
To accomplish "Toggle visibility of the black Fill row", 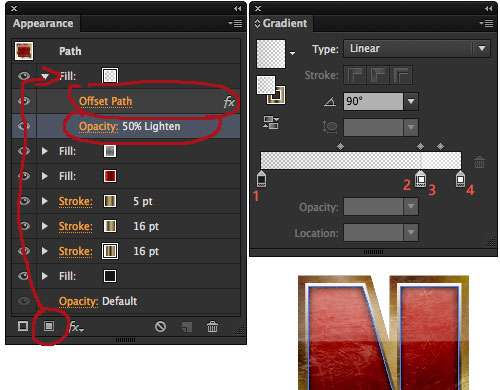I will [x=24, y=276].
